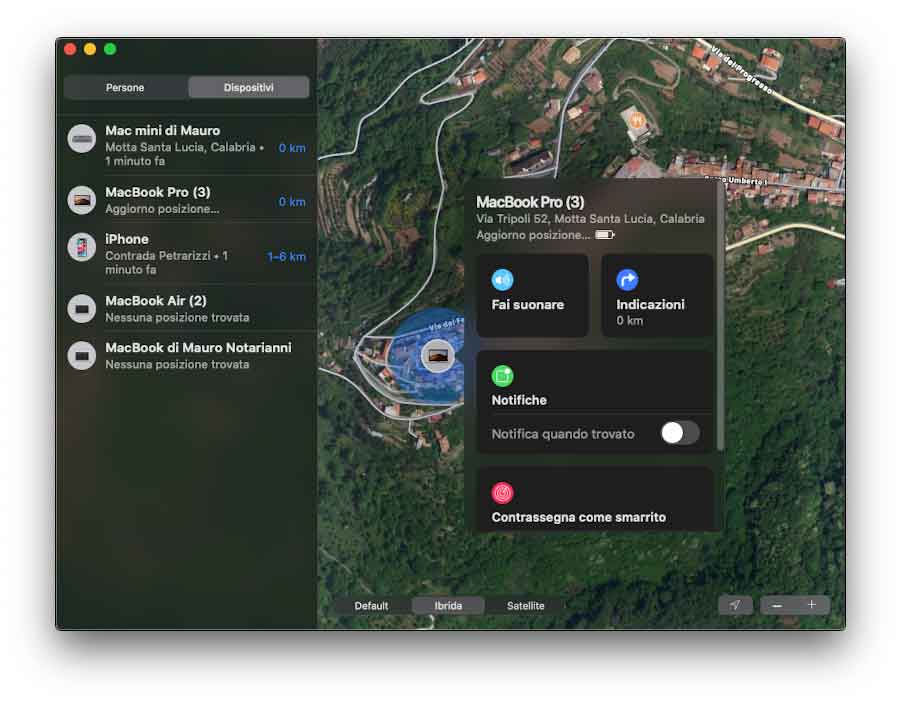This screenshot has width=901, height=704.
Task: Click the location arrow button
Action: pos(735,605)
